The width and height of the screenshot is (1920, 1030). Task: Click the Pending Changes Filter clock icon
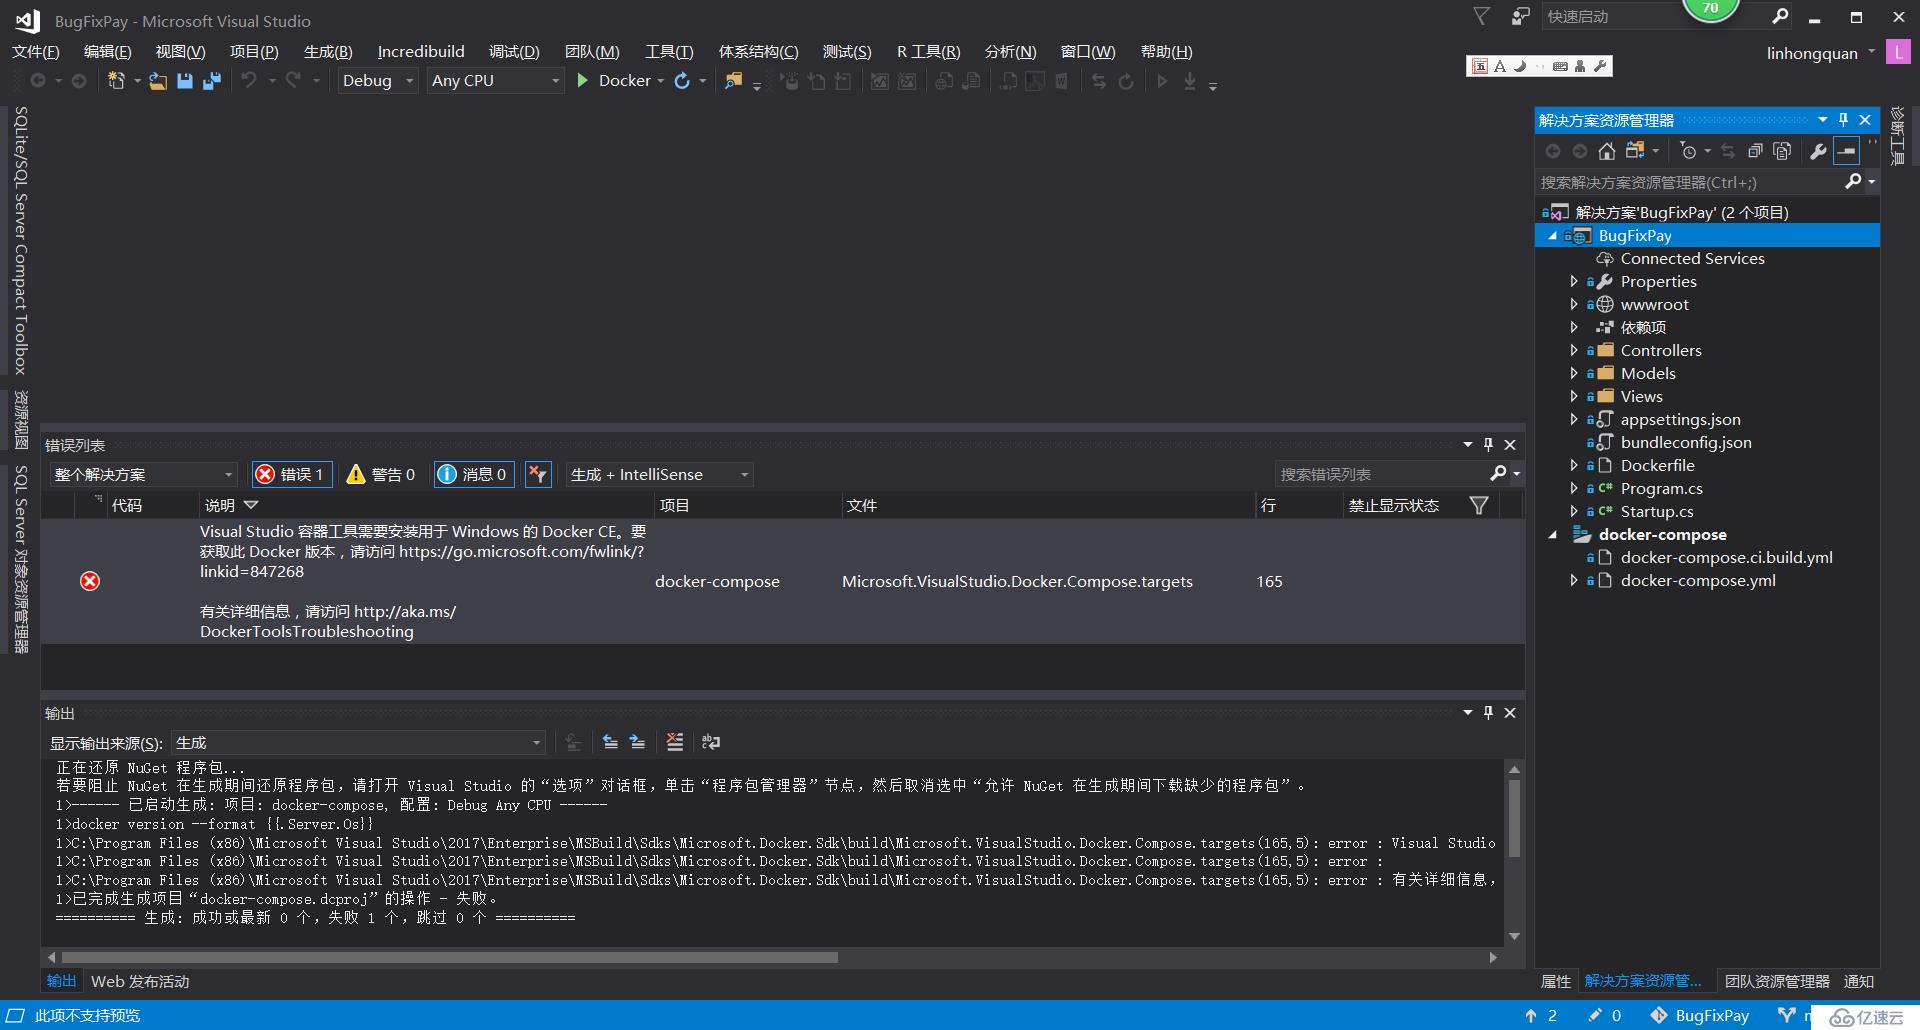(x=1689, y=151)
